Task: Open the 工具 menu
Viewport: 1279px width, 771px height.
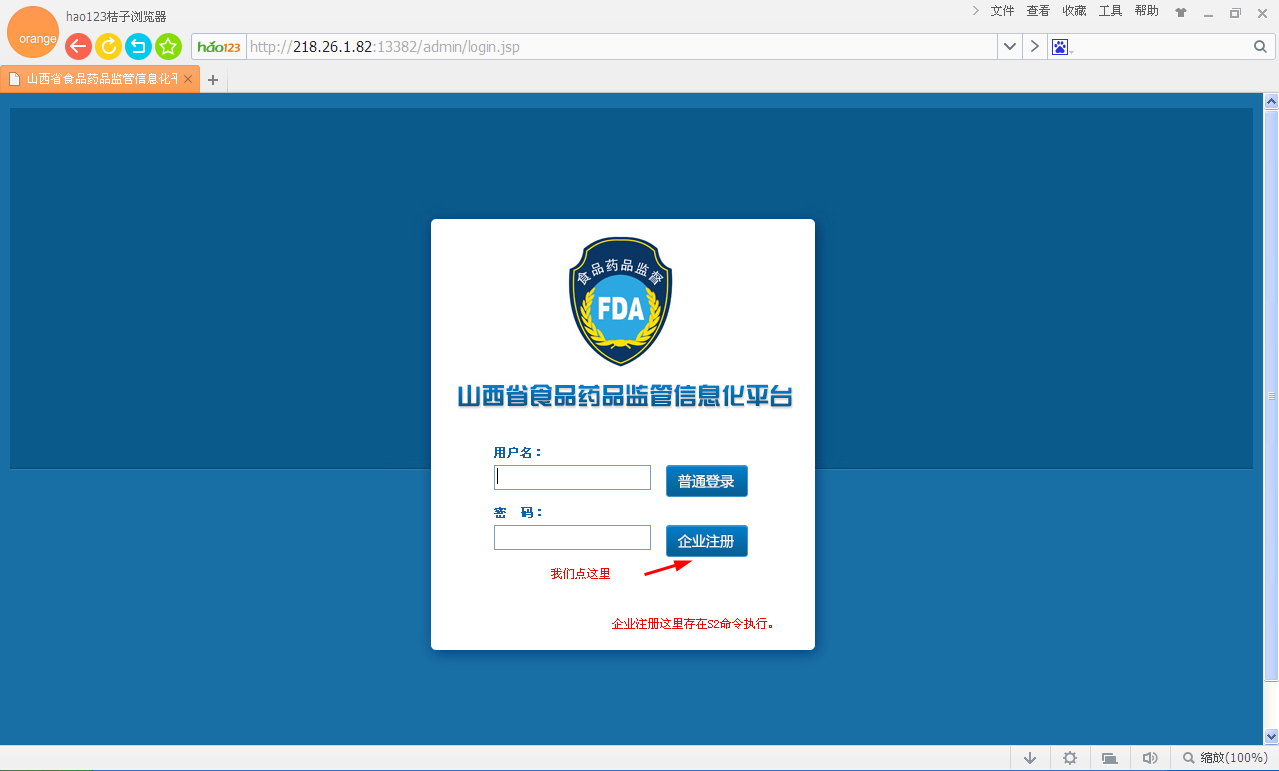Action: pos(1110,11)
